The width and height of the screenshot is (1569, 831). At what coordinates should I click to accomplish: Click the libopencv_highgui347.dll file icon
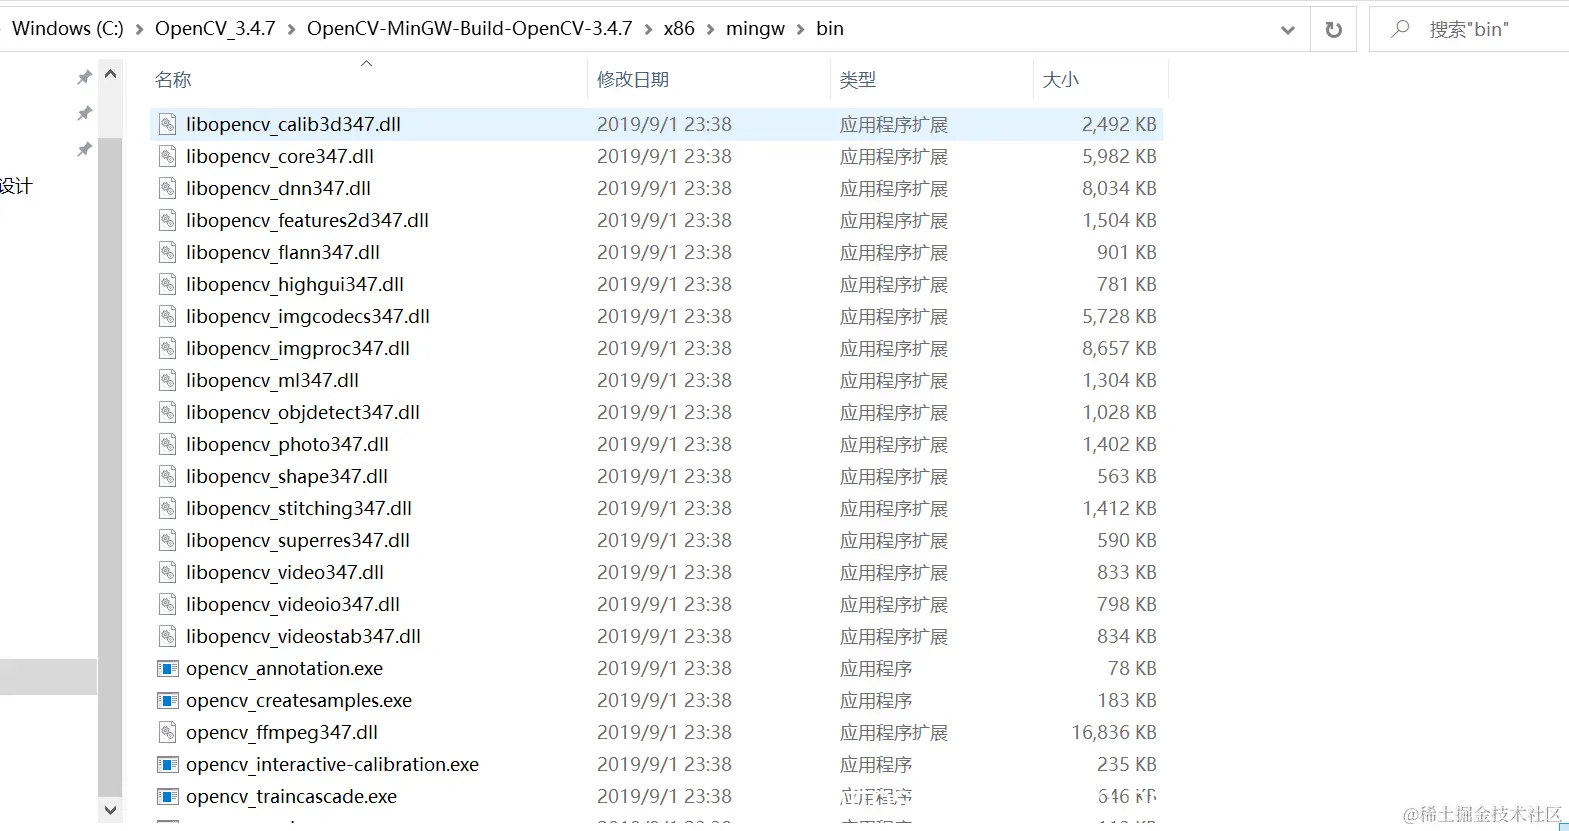click(168, 284)
